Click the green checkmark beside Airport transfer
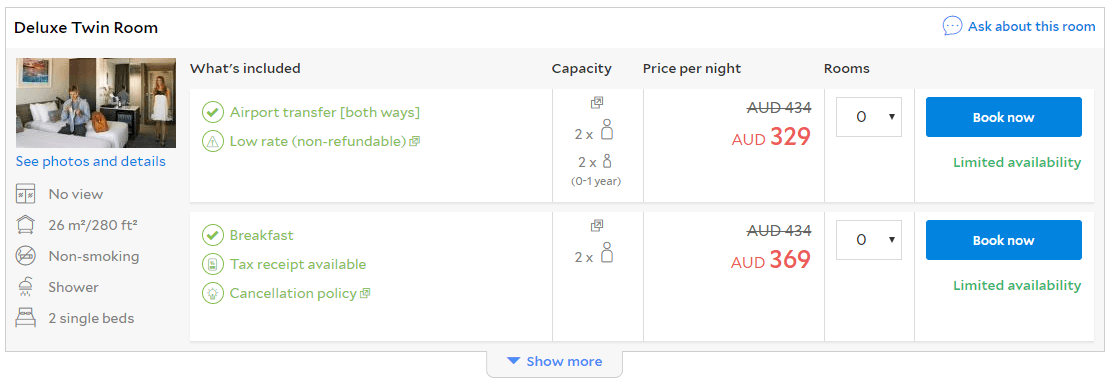 point(212,113)
